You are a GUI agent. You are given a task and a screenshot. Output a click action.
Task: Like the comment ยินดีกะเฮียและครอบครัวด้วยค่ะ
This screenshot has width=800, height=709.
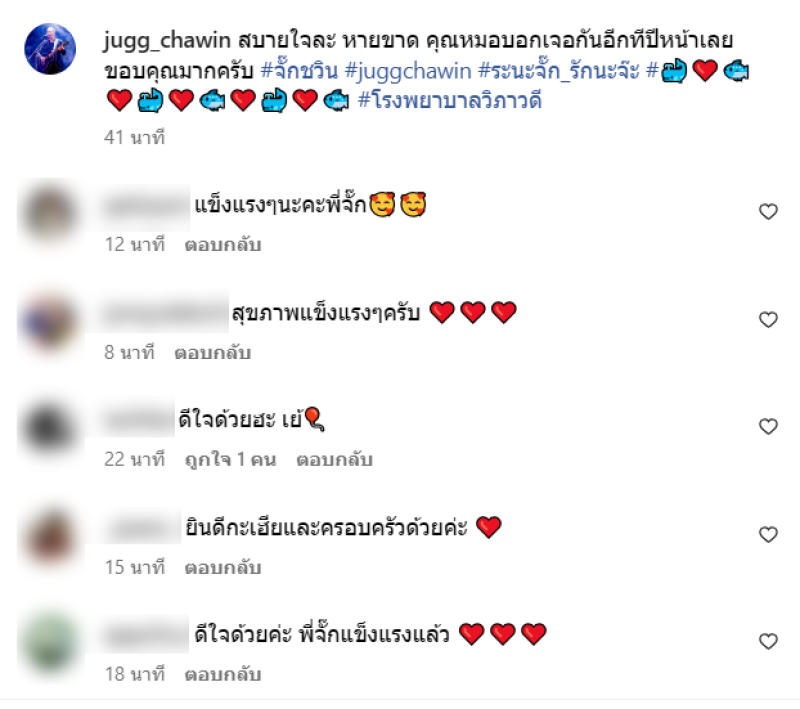[768, 535]
